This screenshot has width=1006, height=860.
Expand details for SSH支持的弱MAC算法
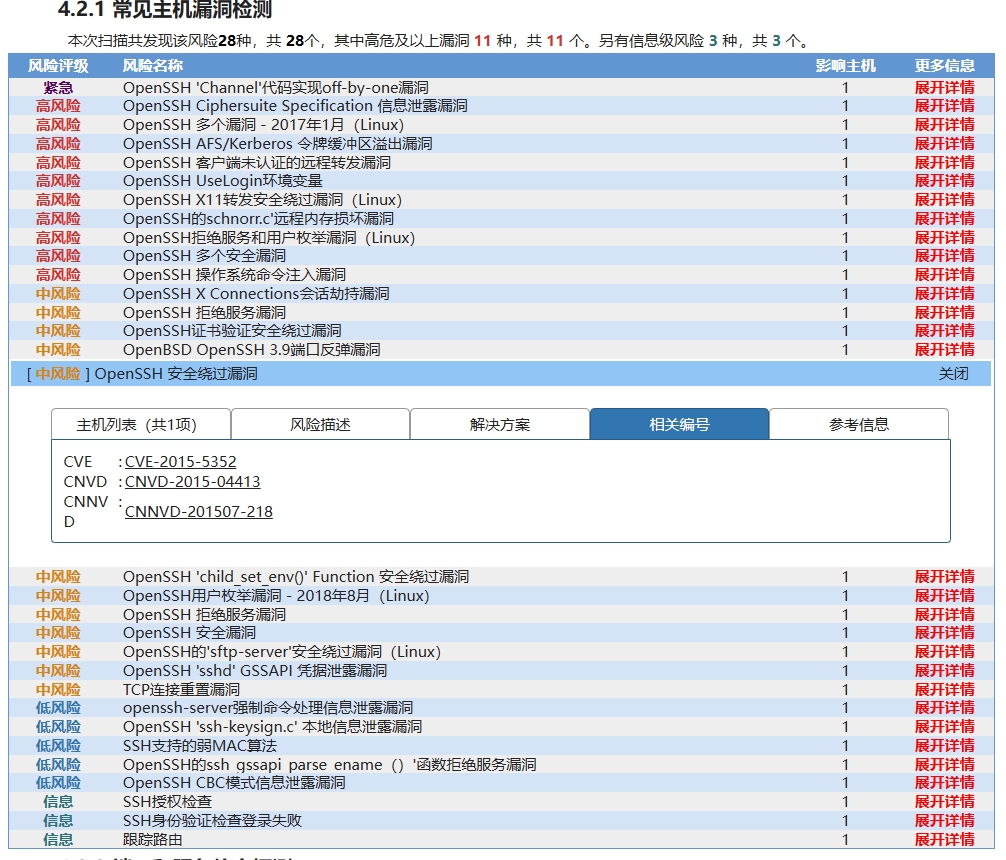pyautogui.click(x=944, y=746)
